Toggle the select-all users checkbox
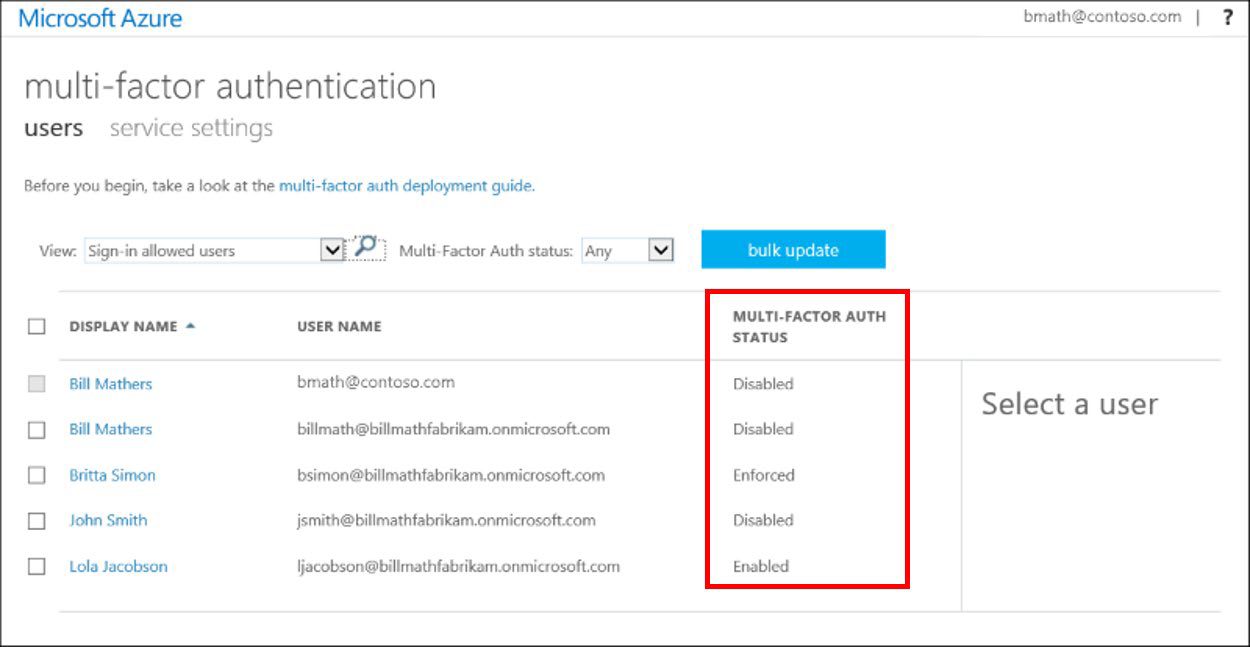This screenshot has height=647, width=1250. pyautogui.click(x=37, y=326)
